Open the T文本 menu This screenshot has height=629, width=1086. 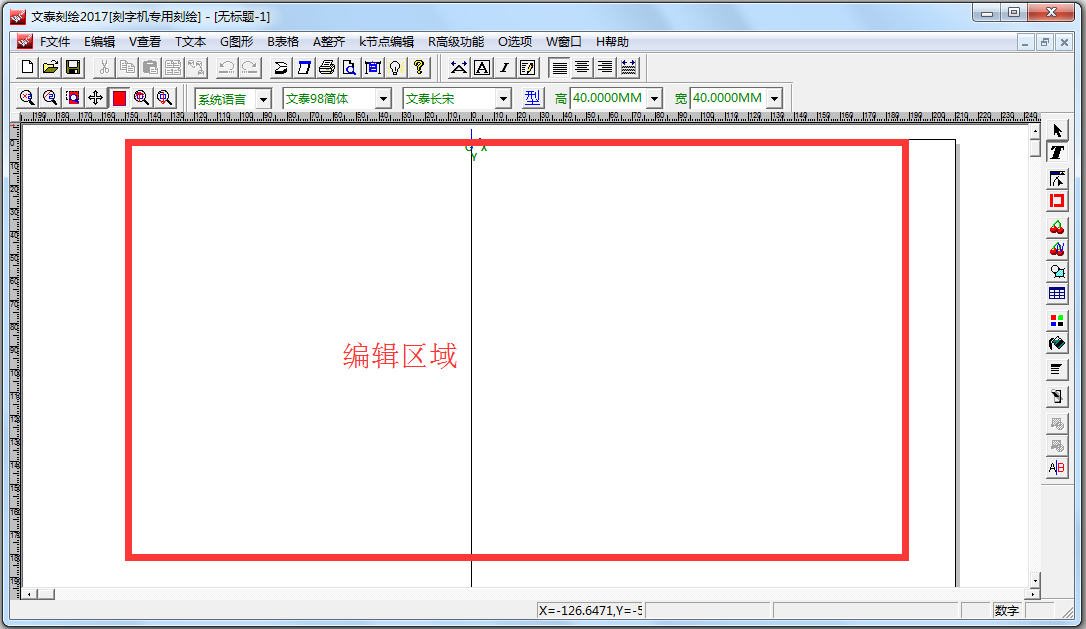click(x=190, y=42)
